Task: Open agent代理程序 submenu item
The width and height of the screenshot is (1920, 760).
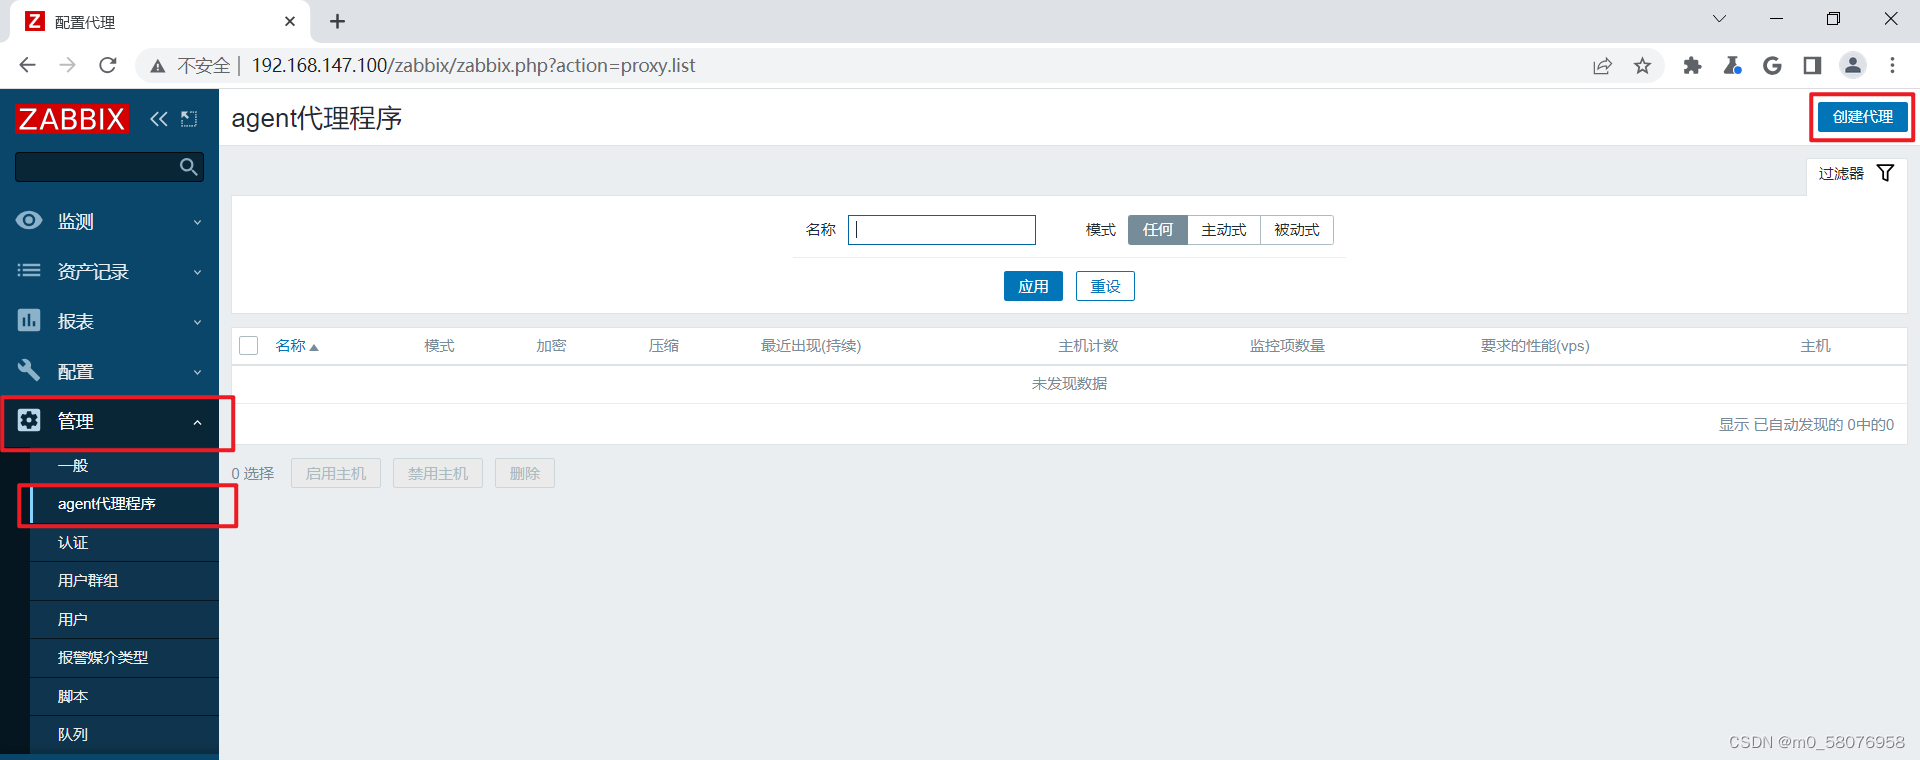Action: [124, 504]
